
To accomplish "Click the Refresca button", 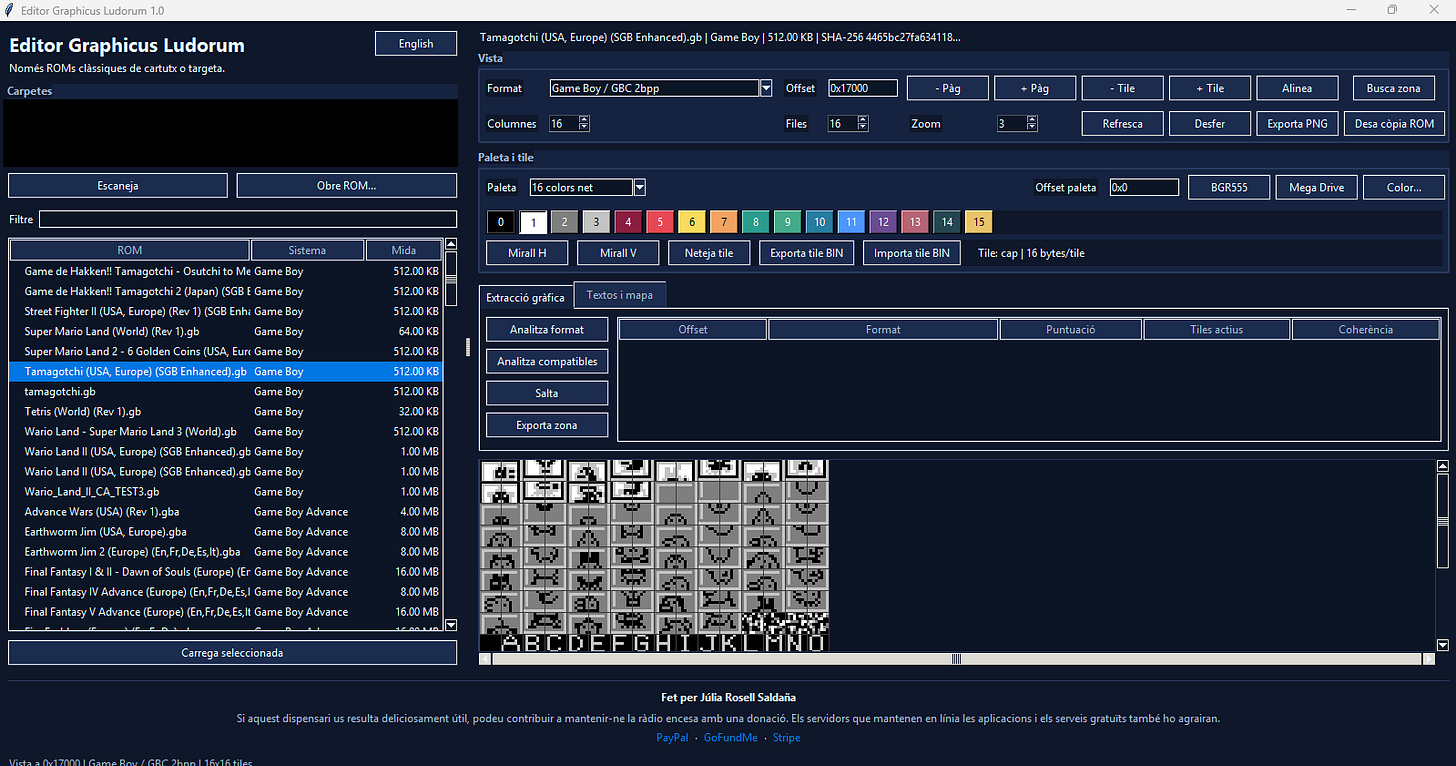I will coord(1123,124).
